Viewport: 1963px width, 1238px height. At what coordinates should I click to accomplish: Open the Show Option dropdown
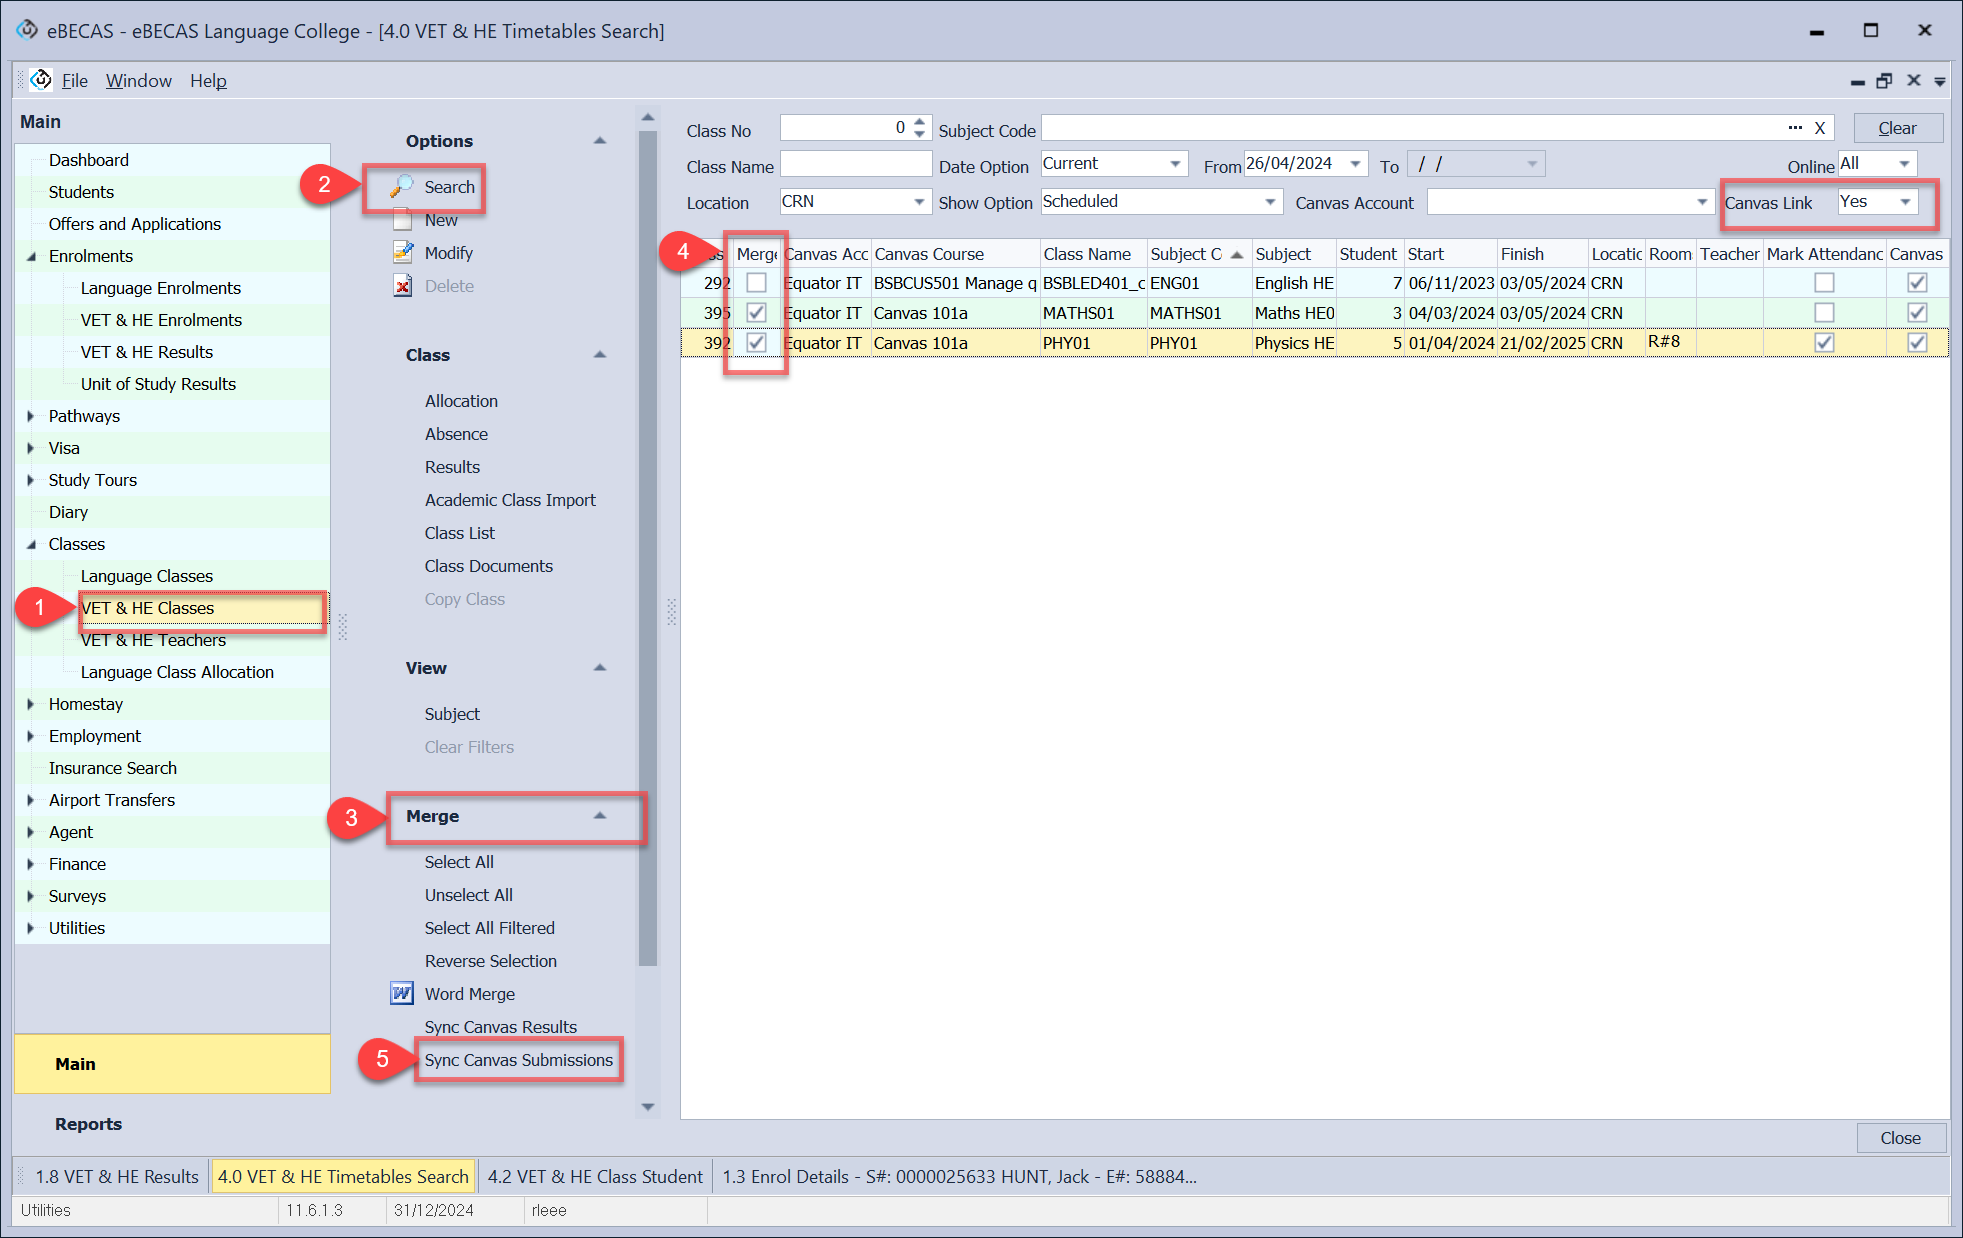1269,202
